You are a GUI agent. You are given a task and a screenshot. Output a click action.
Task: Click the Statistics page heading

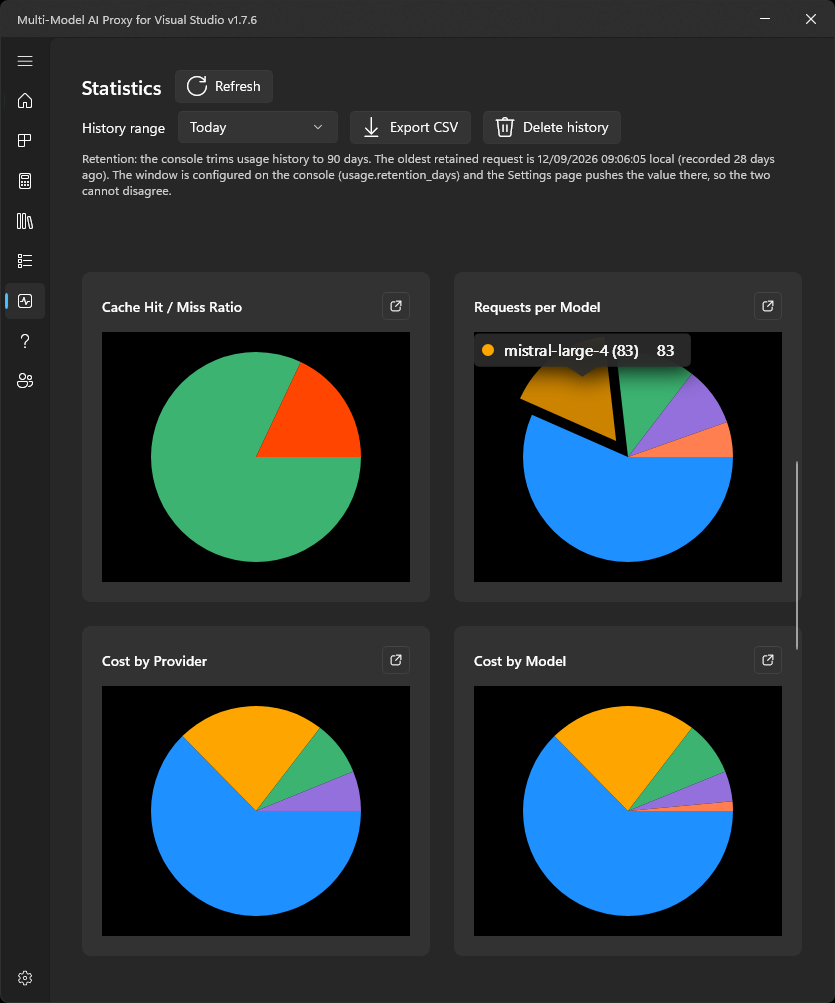122,88
